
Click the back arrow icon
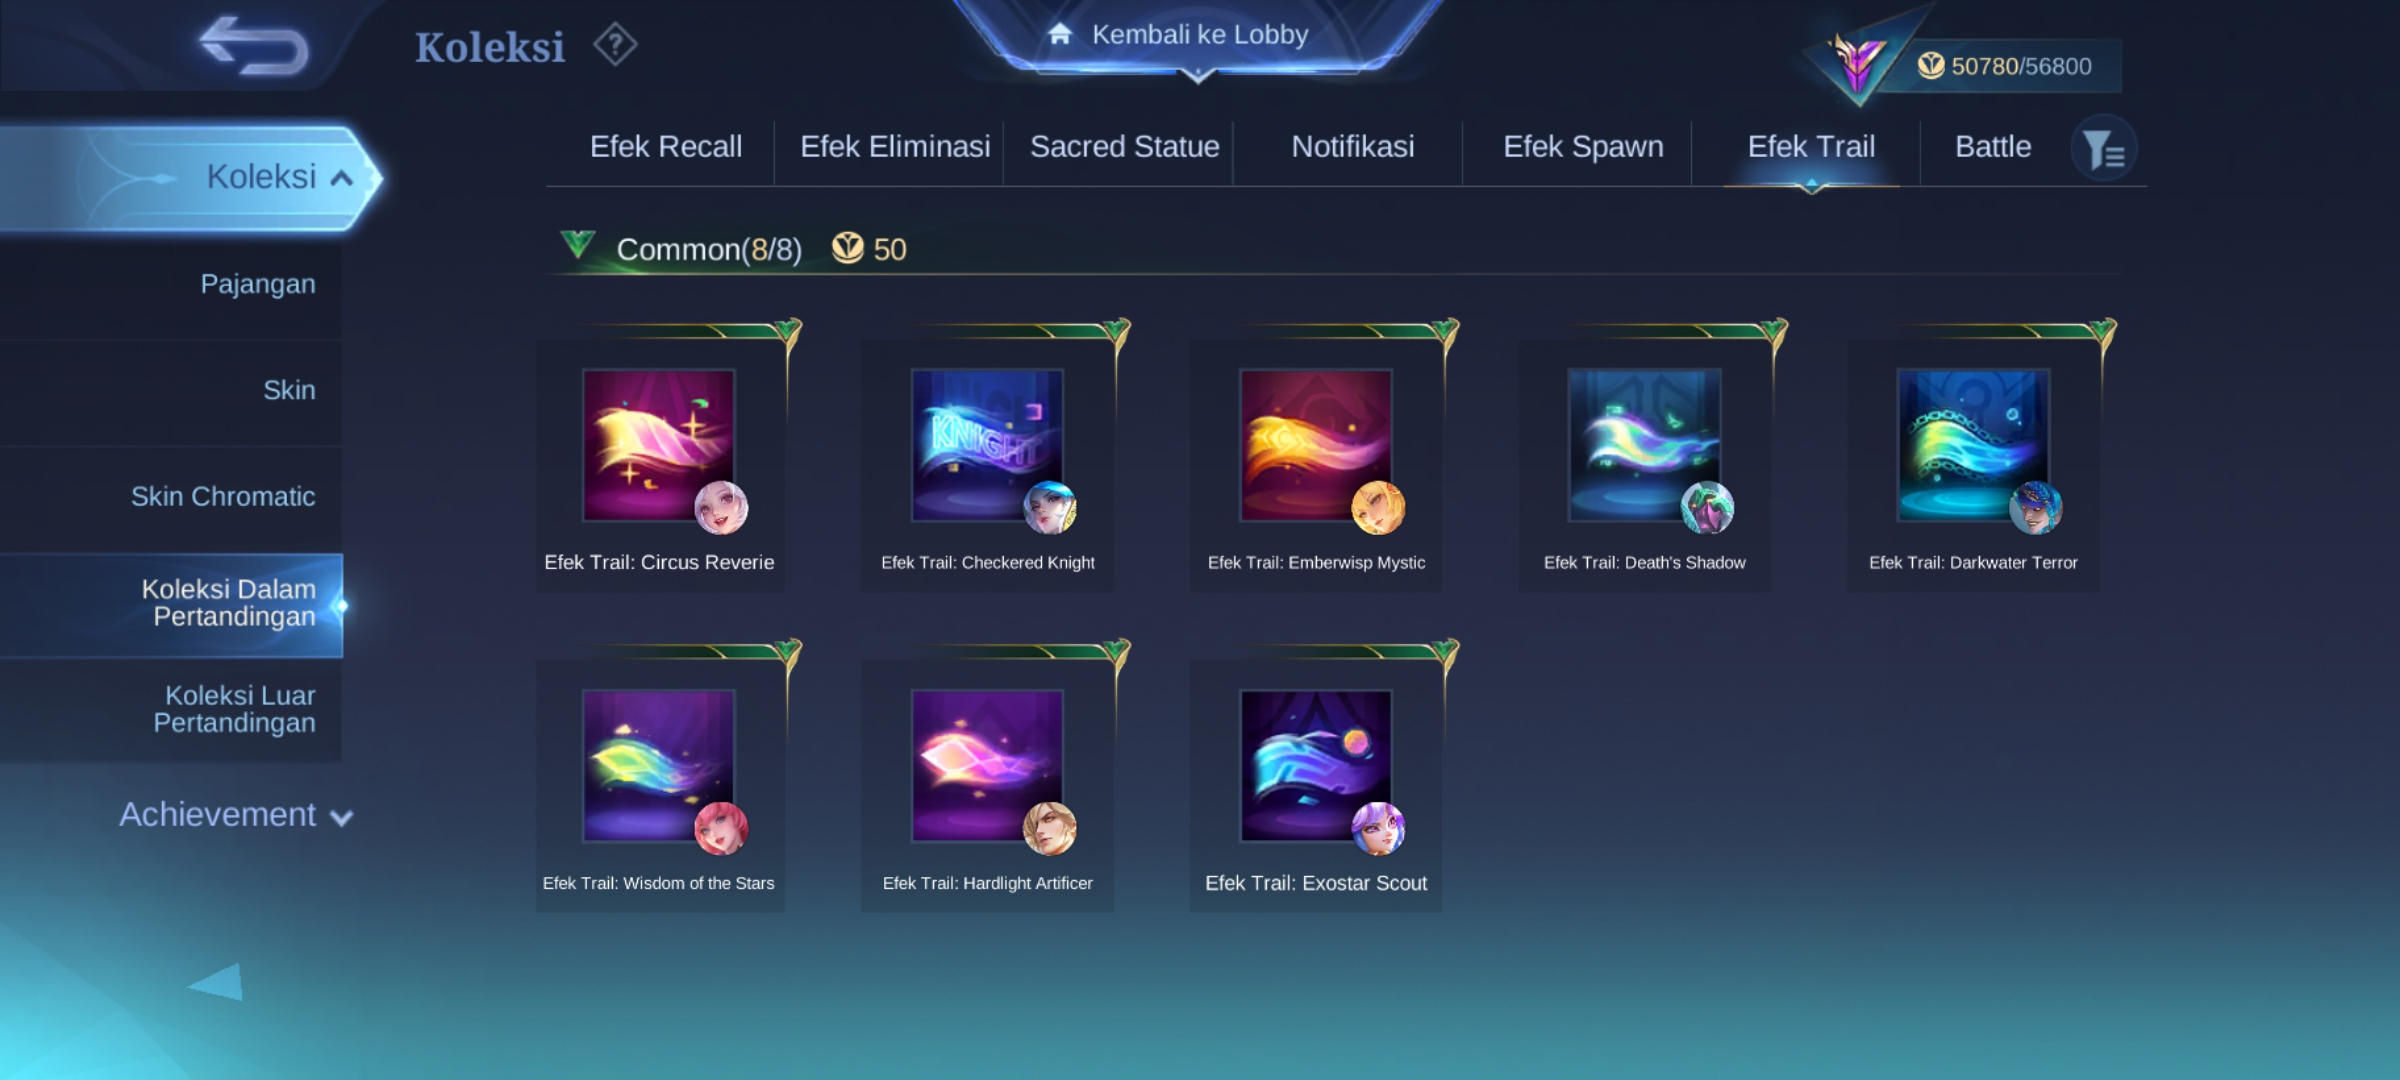click(254, 46)
